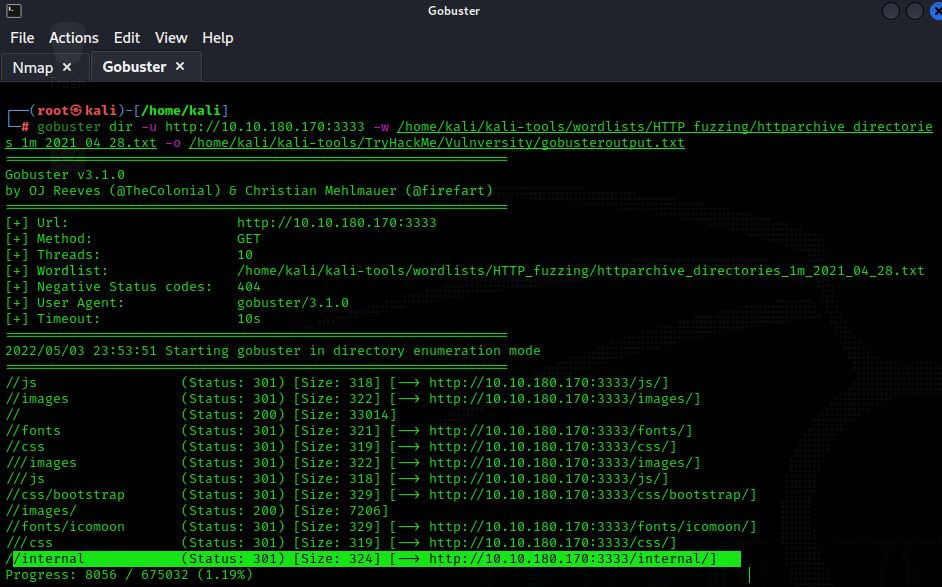Screen dimensions: 942x587
Task: Expand the Edit menu
Action: click(x=127, y=38)
